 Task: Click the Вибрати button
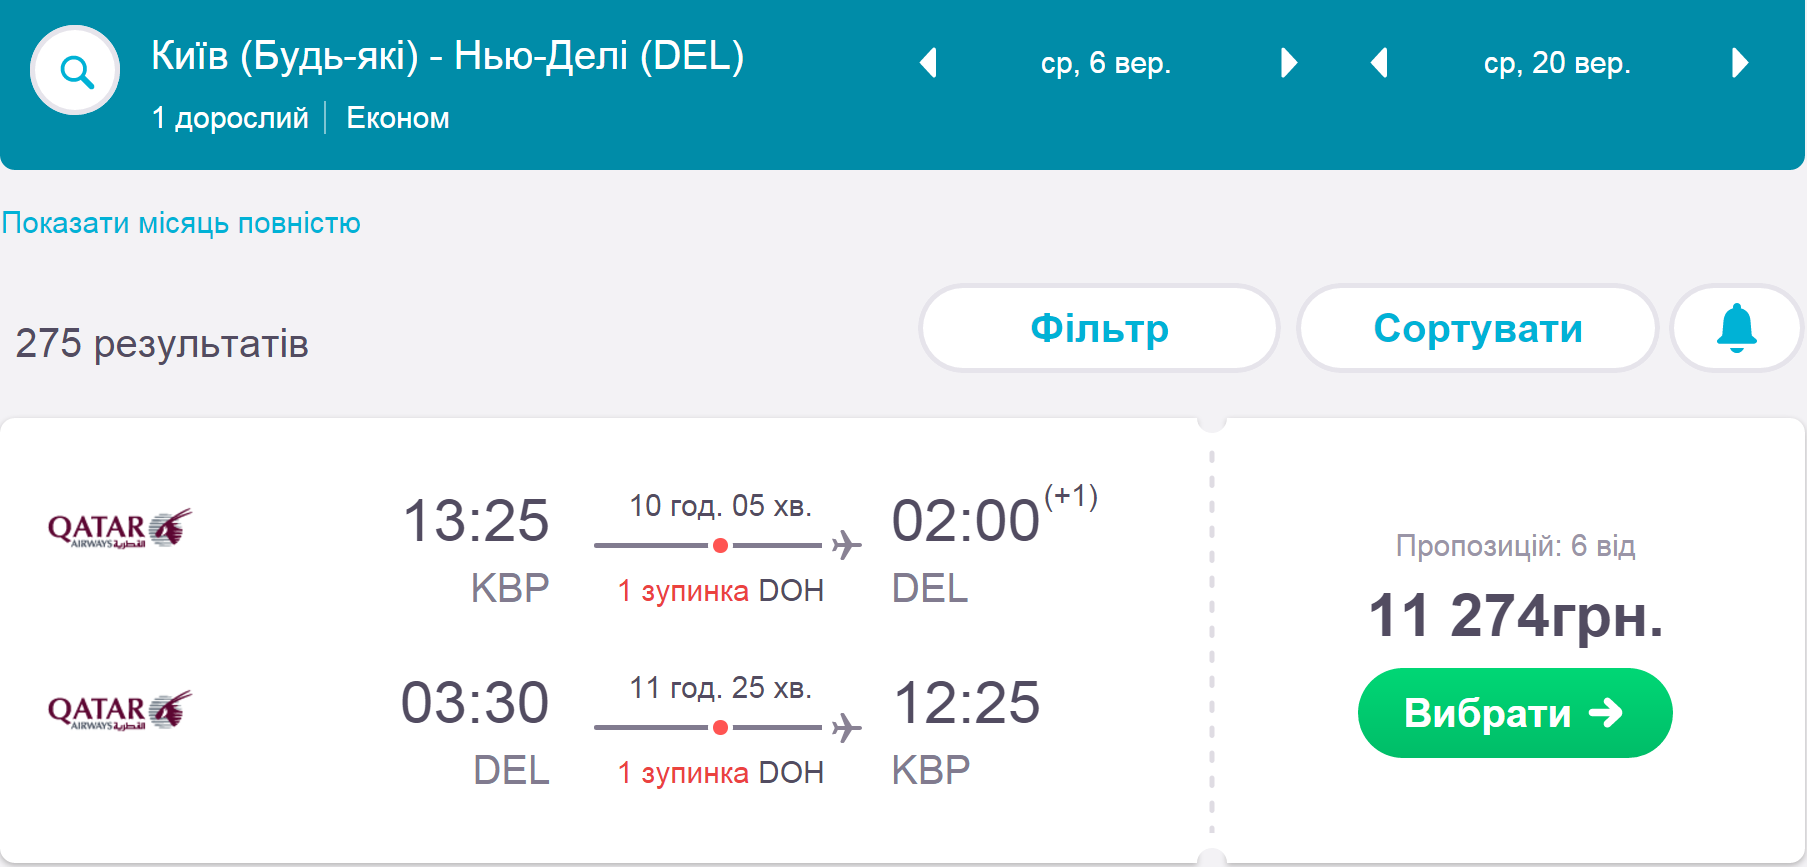pos(1514,713)
